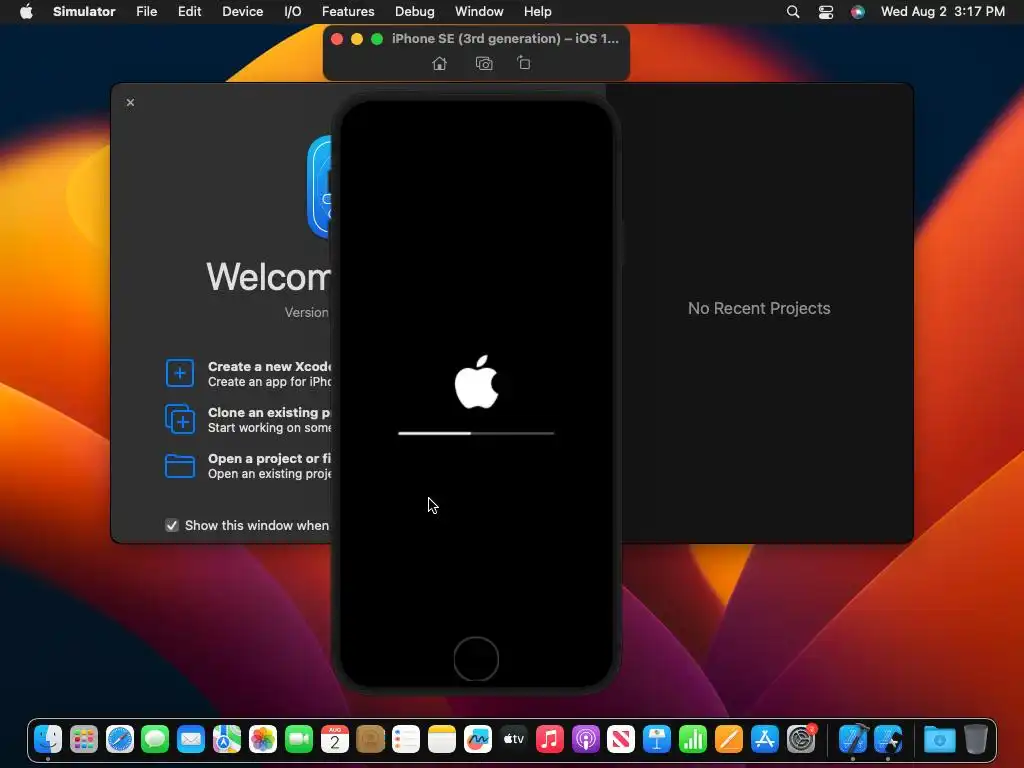Launch Safari from the Dock
This screenshot has width=1024, height=768.
[x=120, y=739]
